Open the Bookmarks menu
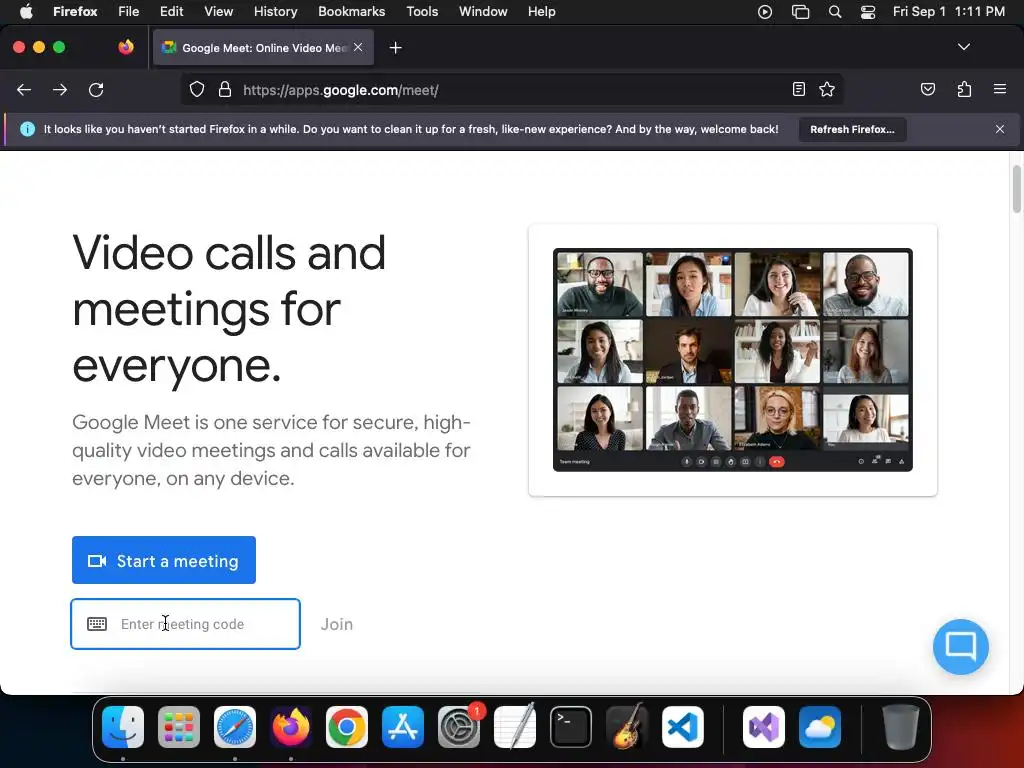Viewport: 1024px width, 768px height. (351, 12)
